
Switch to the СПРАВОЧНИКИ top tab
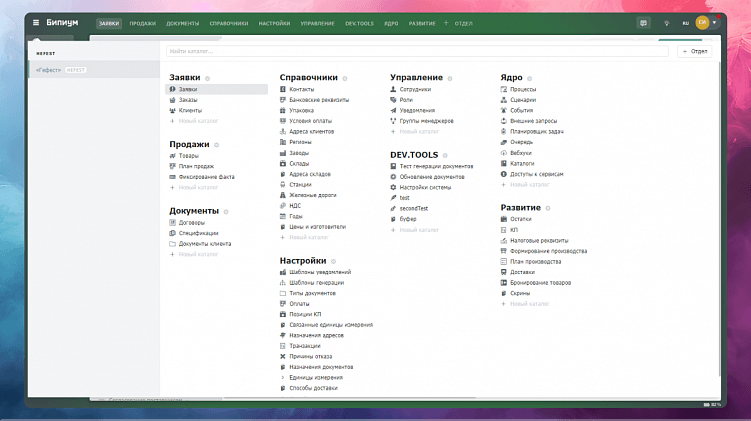229,23
